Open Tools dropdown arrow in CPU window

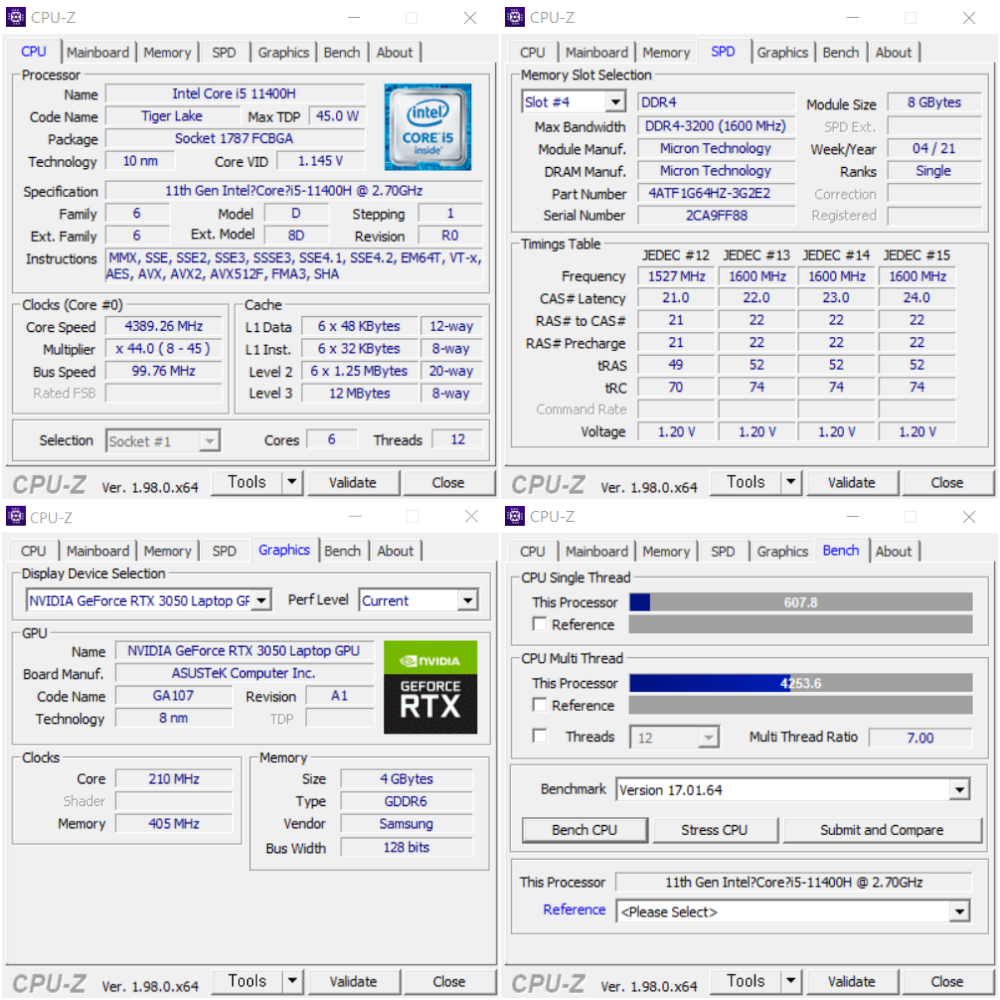point(292,482)
